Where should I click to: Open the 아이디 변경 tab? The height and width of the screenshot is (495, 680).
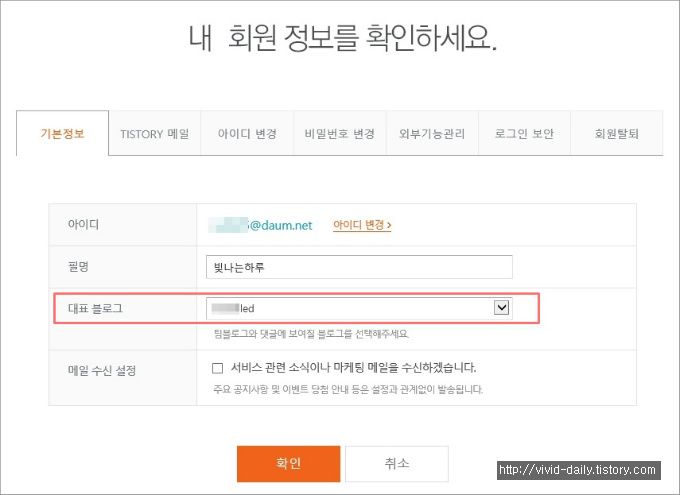click(x=247, y=134)
